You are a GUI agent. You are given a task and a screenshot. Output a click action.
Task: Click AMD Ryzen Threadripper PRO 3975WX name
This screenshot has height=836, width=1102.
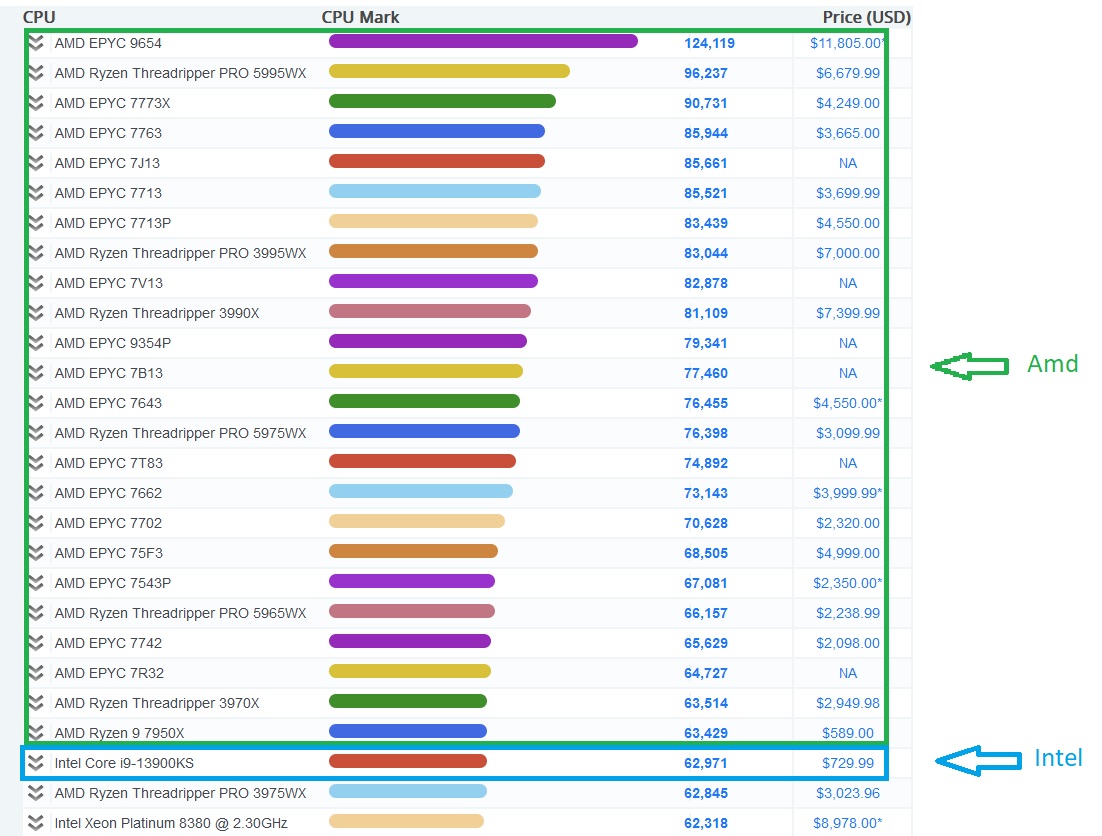181,793
